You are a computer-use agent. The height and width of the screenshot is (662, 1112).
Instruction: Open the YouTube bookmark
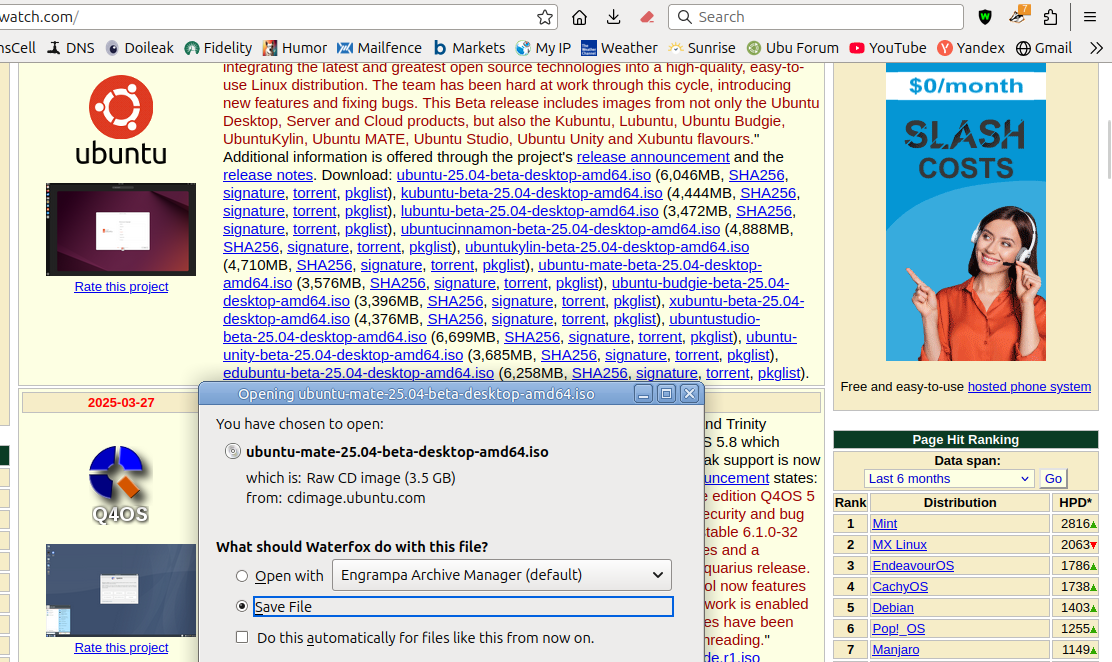tap(888, 48)
